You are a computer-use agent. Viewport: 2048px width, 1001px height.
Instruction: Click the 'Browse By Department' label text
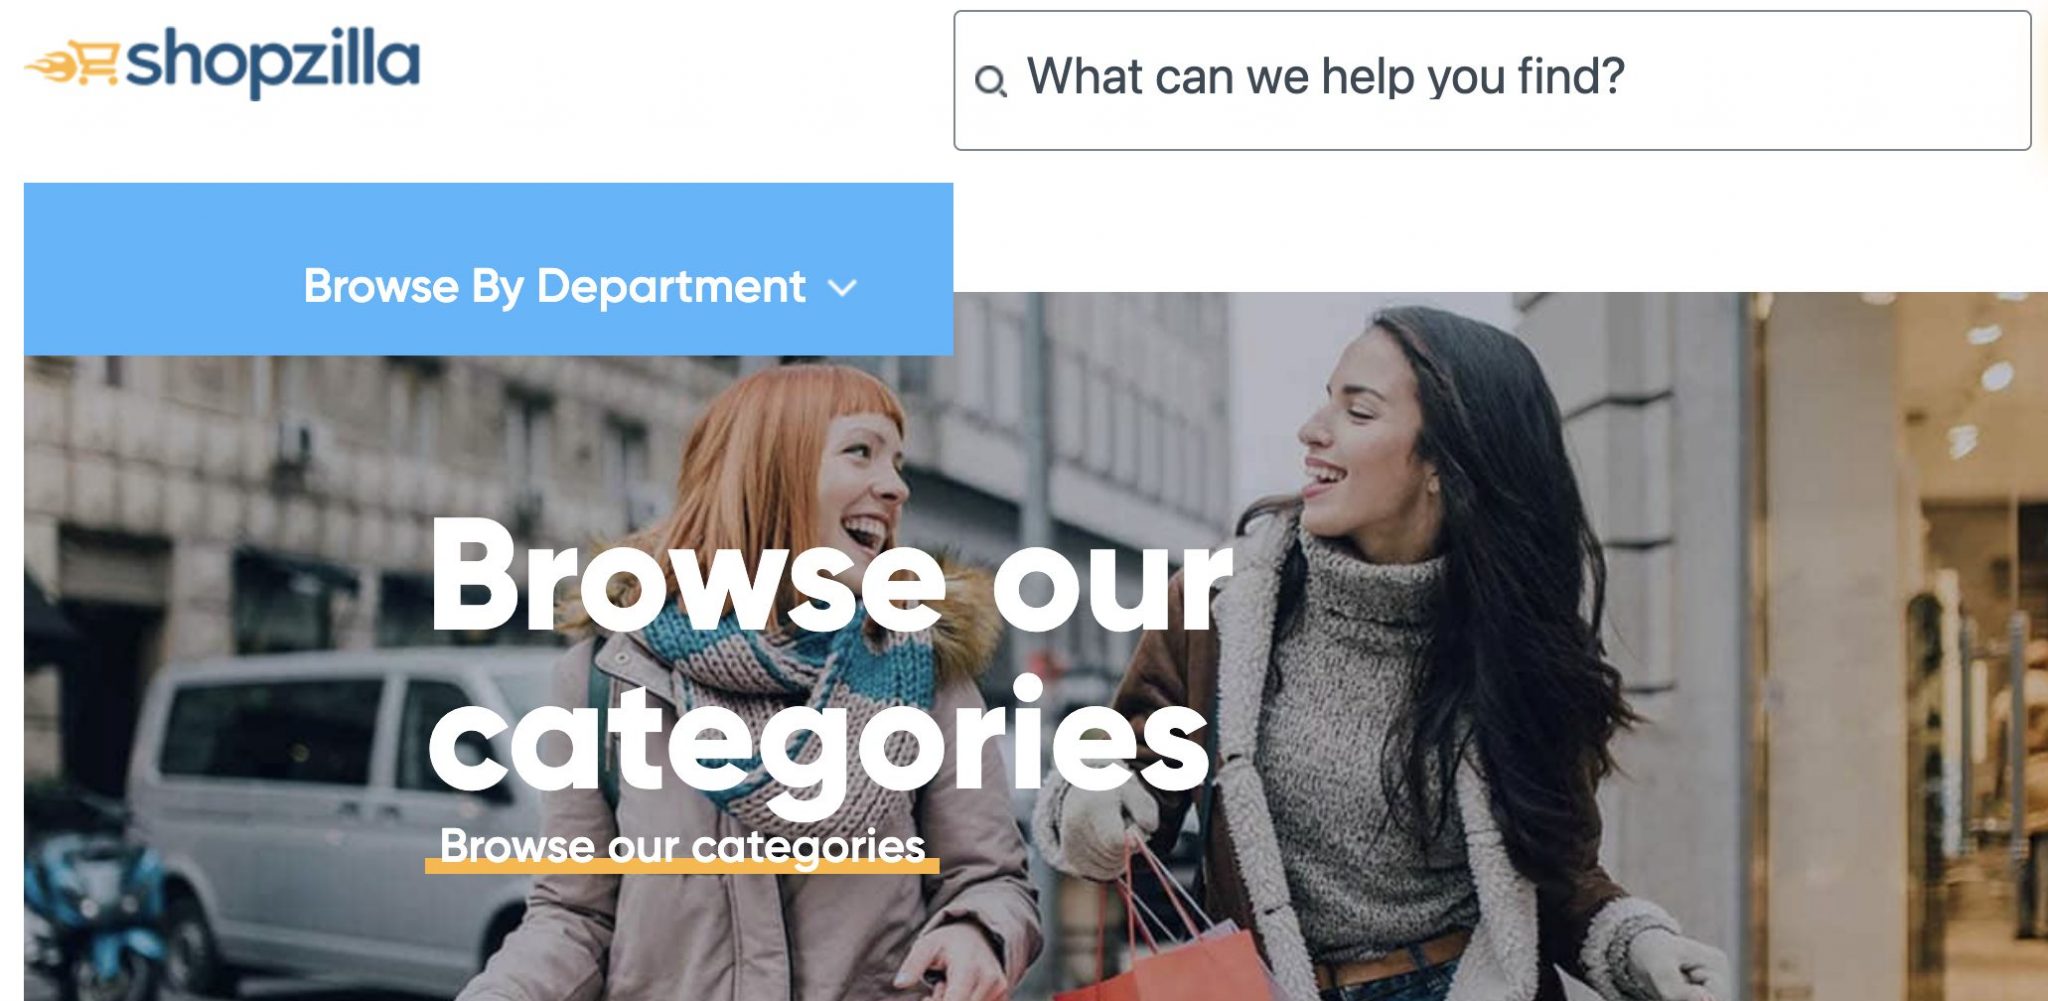[x=554, y=287]
